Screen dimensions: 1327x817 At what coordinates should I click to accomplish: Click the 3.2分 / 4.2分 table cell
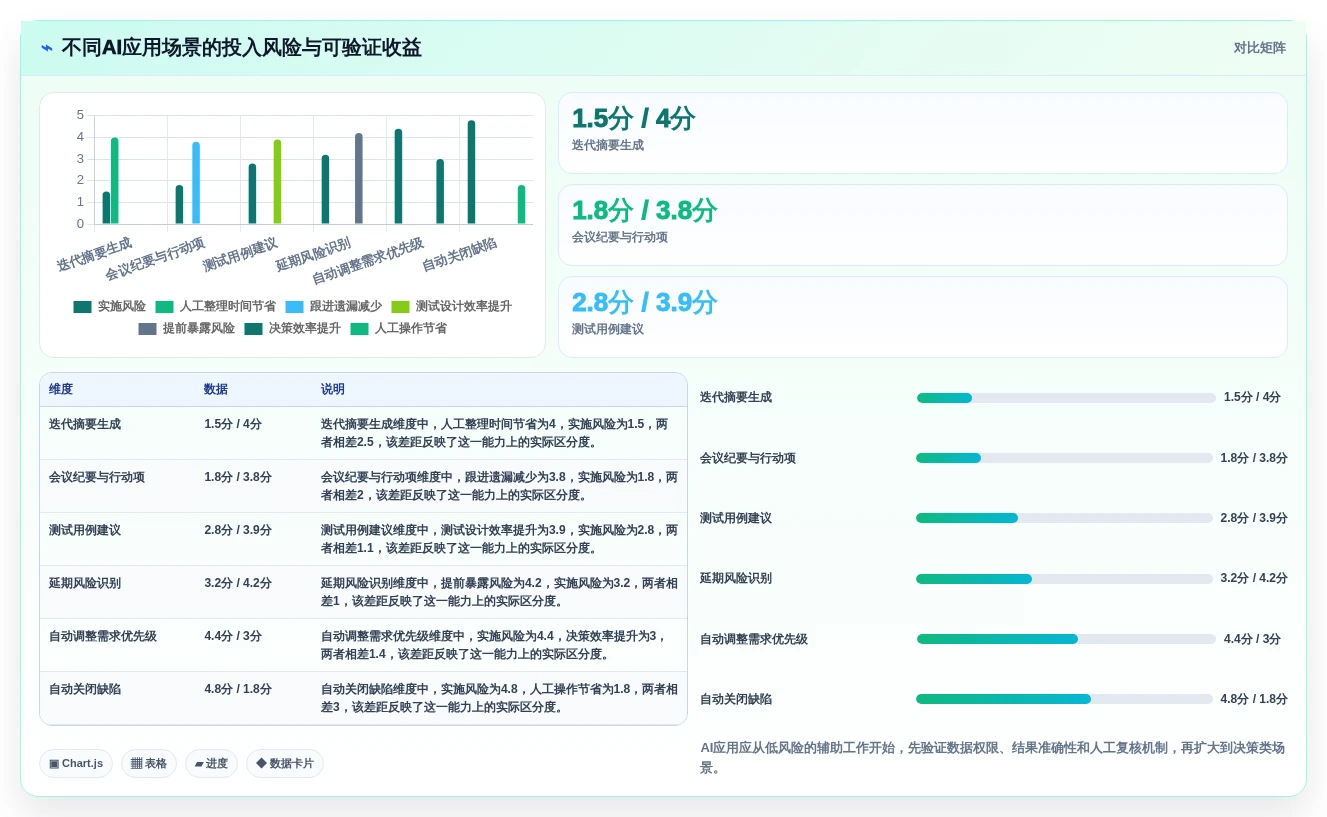pyautogui.click(x=238, y=583)
